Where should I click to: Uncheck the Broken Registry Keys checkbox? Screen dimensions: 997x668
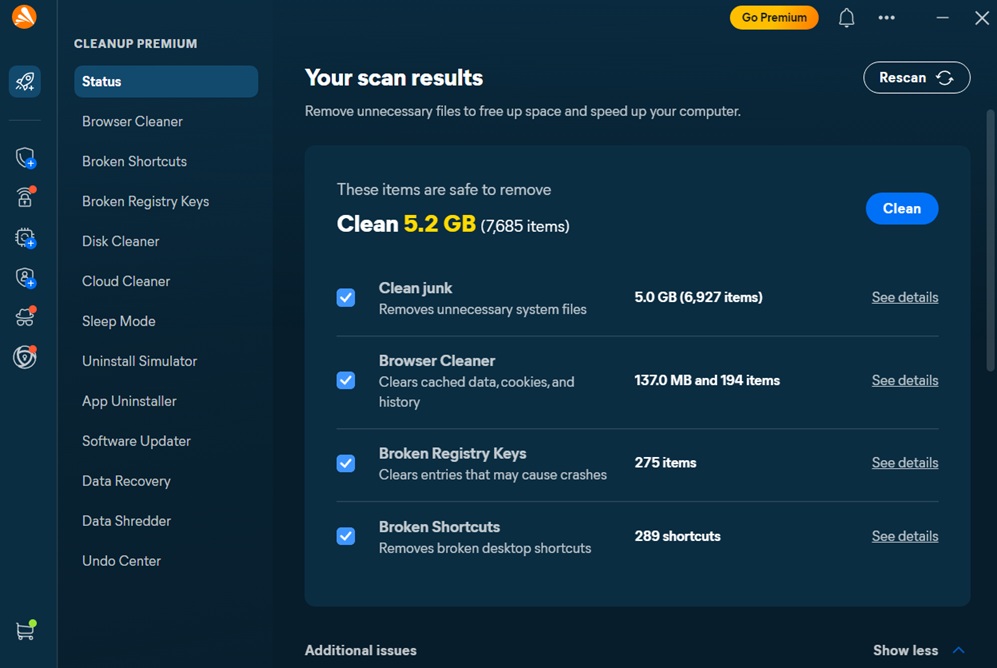pos(346,463)
